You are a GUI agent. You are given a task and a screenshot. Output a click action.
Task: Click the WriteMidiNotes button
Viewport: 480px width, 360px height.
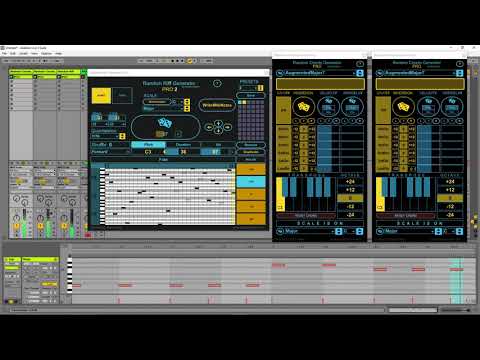tap(217, 105)
